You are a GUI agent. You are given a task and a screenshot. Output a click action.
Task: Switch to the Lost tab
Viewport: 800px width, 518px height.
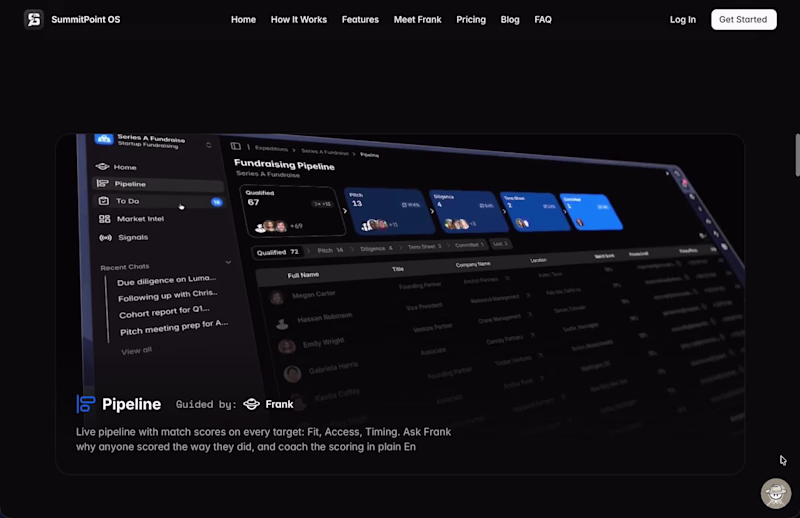click(x=500, y=244)
